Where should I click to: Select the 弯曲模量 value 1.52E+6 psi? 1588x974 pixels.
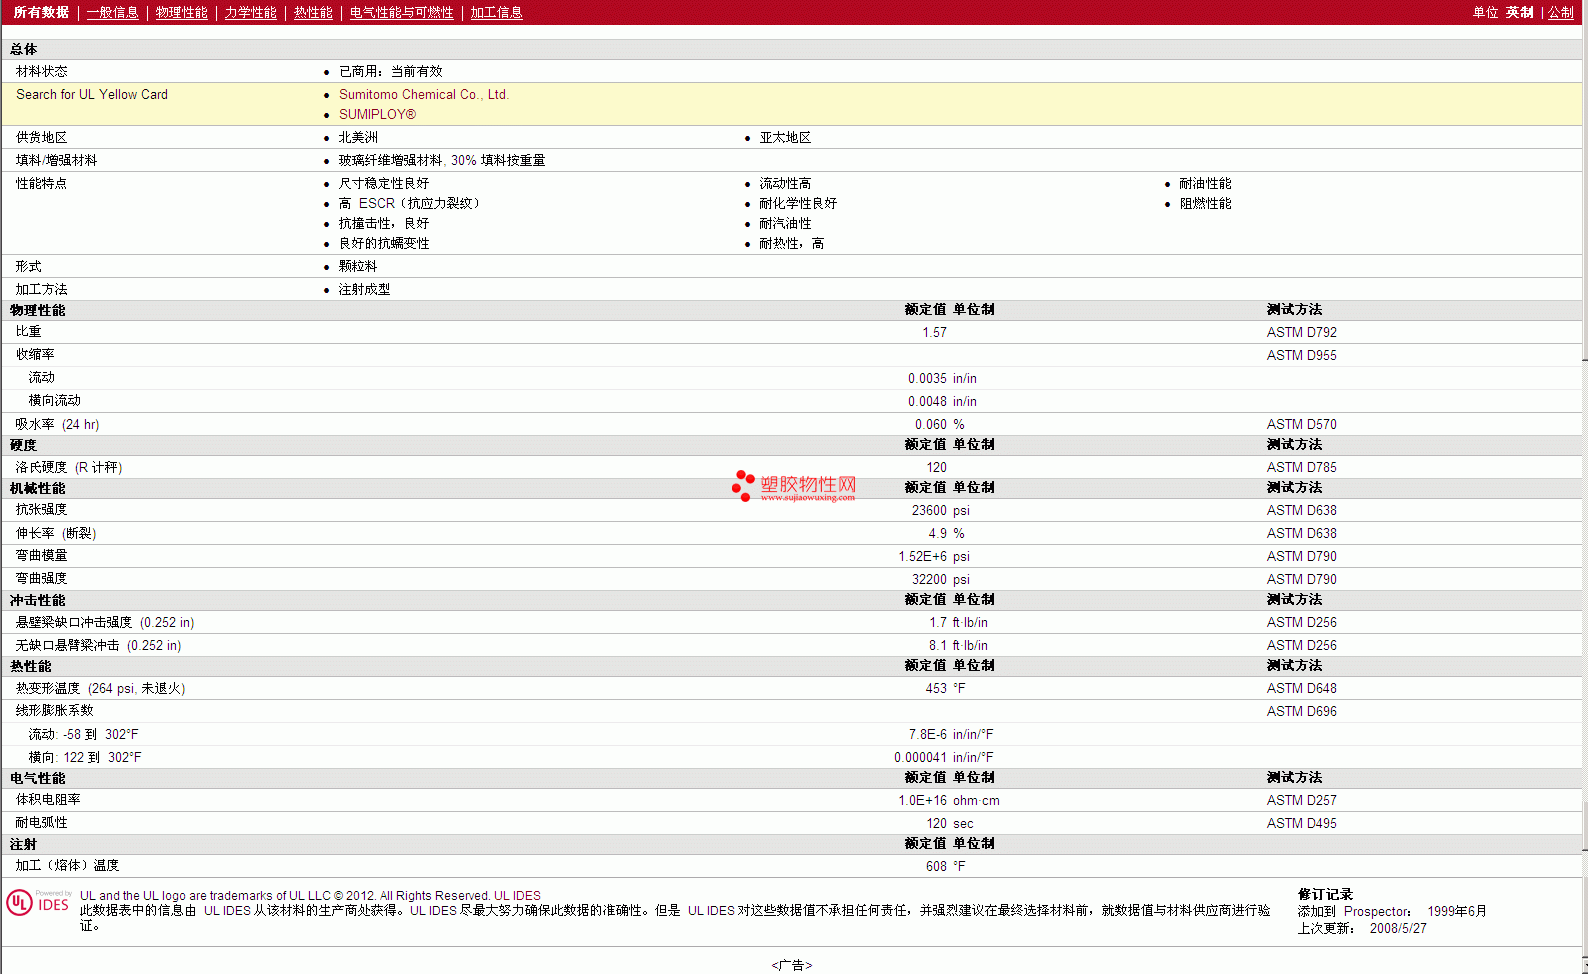tap(934, 556)
